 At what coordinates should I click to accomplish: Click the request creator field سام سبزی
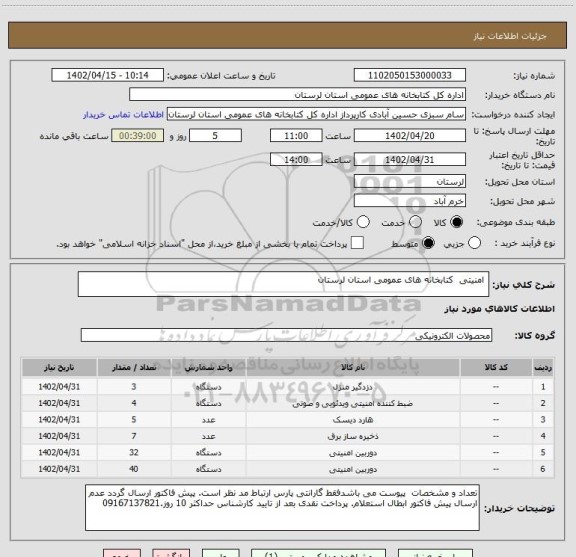316,114
